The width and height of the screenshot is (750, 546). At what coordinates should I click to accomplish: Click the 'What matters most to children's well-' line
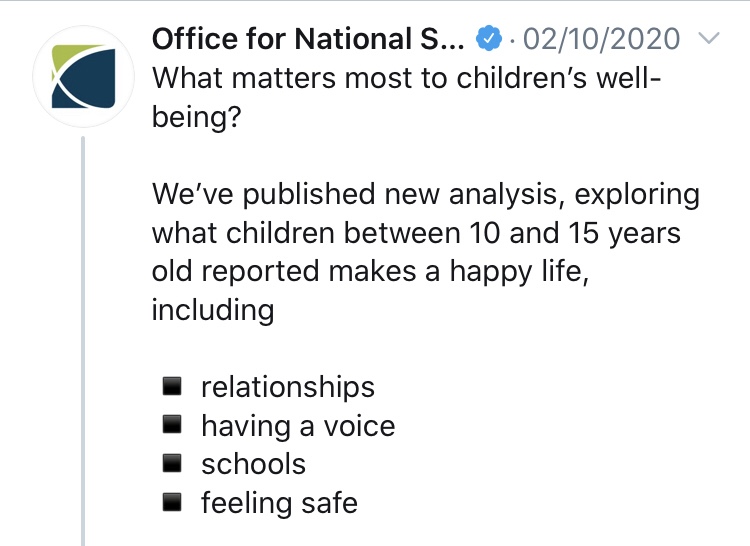(x=404, y=77)
